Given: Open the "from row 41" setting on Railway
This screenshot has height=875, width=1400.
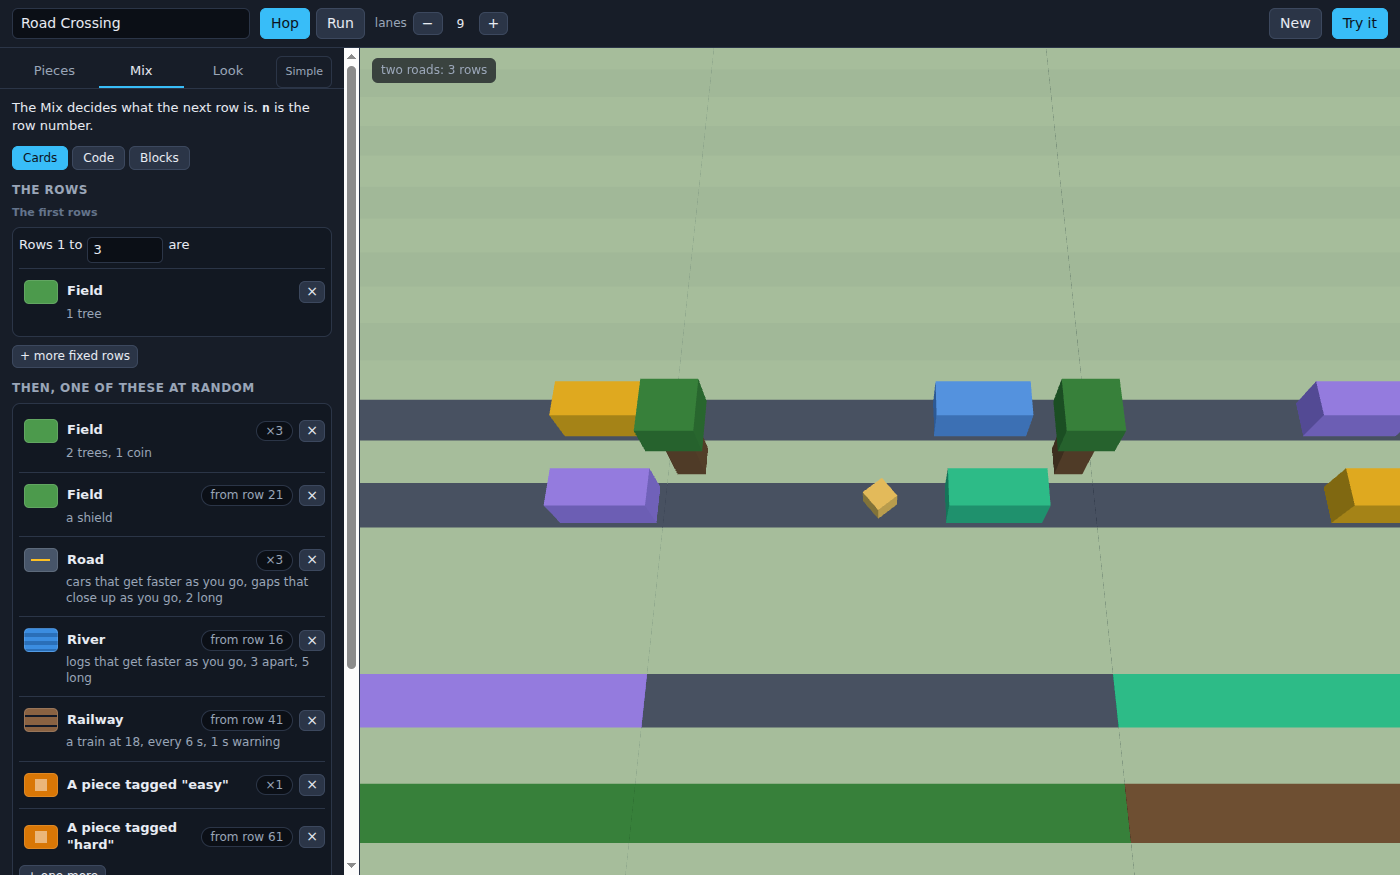Looking at the screenshot, I should pyautogui.click(x=247, y=720).
